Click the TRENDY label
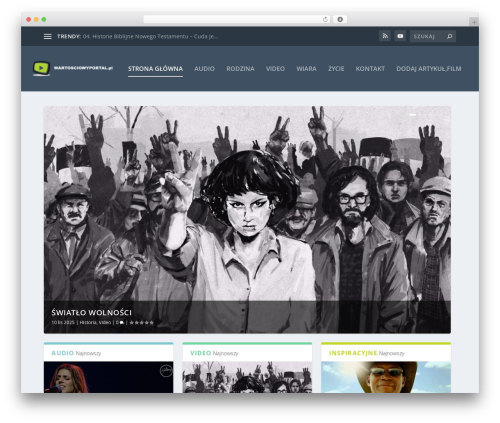The height and width of the screenshot is (423, 500). point(69,36)
